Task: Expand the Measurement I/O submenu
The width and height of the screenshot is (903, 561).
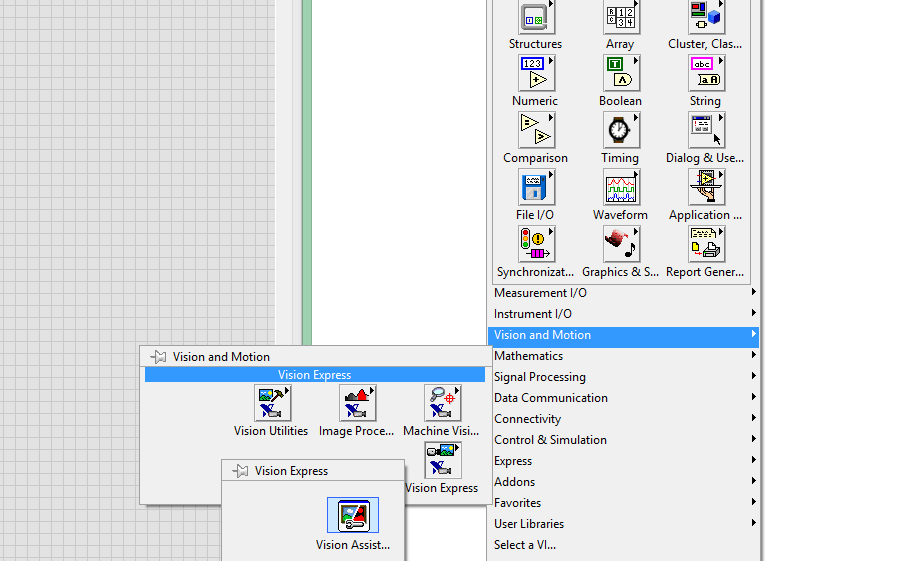Action: pos(623,293)
